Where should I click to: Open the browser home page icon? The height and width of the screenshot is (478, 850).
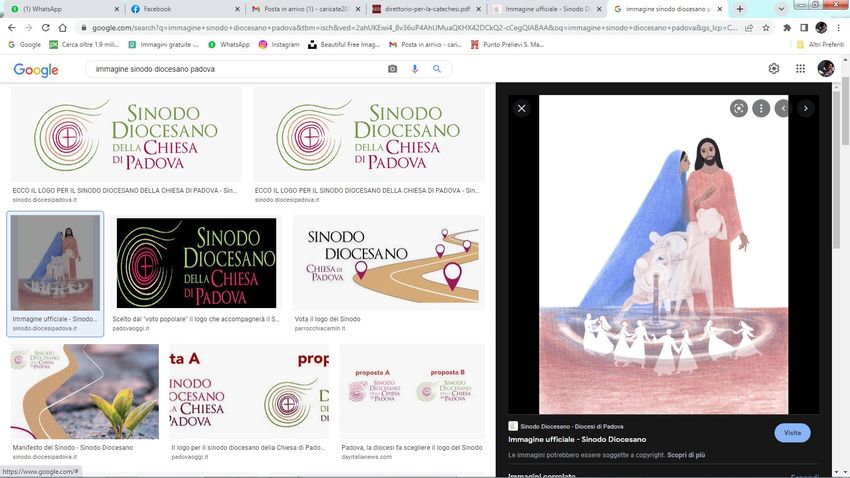click(63, 28)
